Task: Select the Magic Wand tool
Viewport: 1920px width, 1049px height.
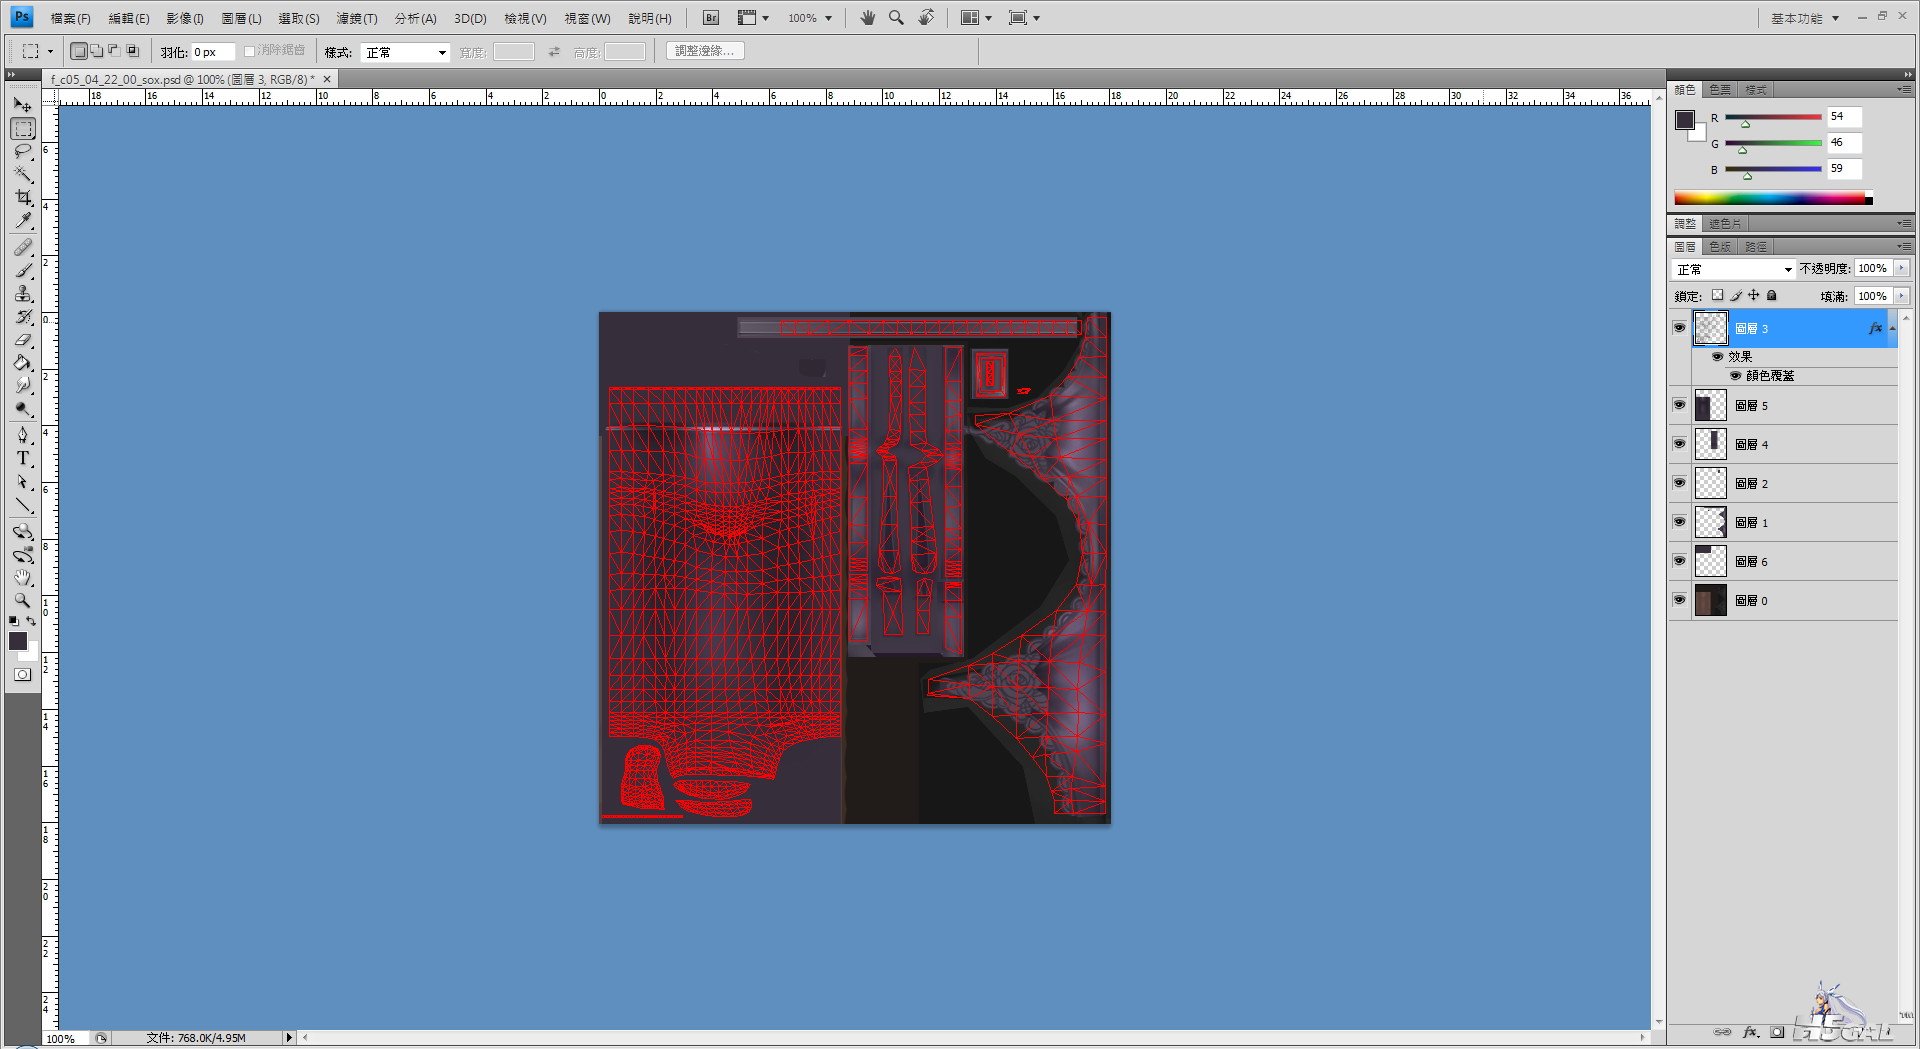Action: point(23,174)
